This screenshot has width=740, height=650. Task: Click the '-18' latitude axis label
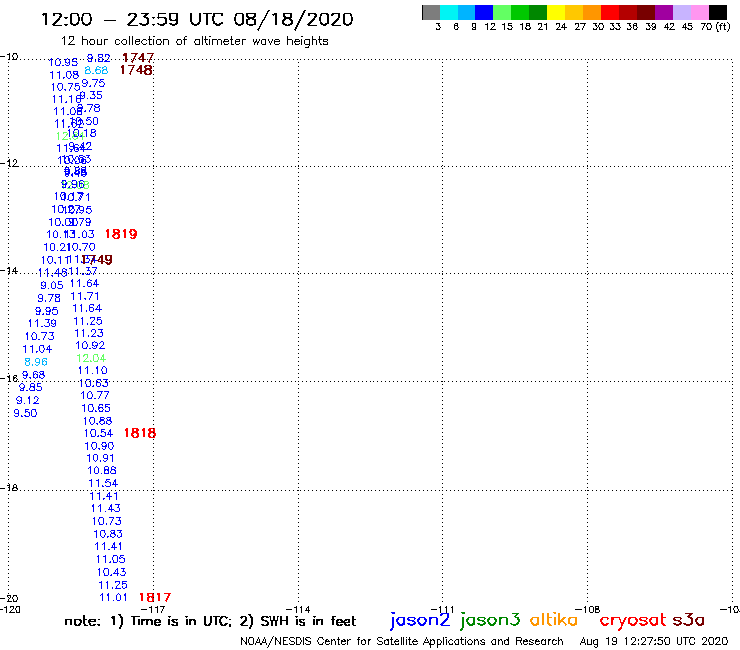pos(9,487)
